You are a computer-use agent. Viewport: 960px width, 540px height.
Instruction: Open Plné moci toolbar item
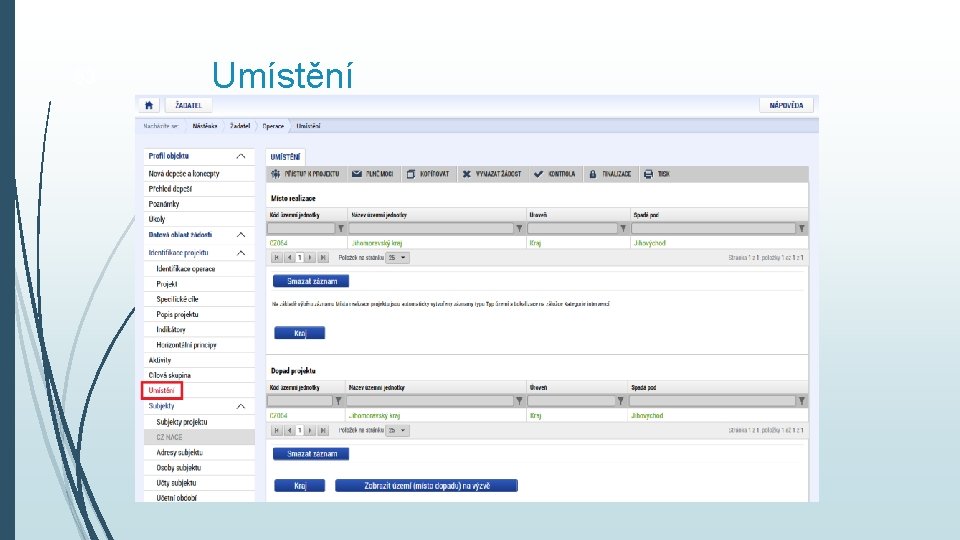click(372, 174)
